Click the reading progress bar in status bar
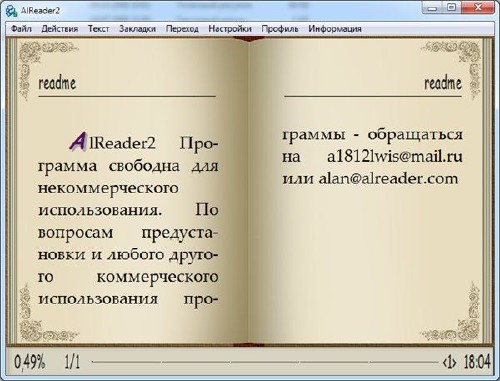This screenshot has height=381, width=500. click(x=265, y=362)
